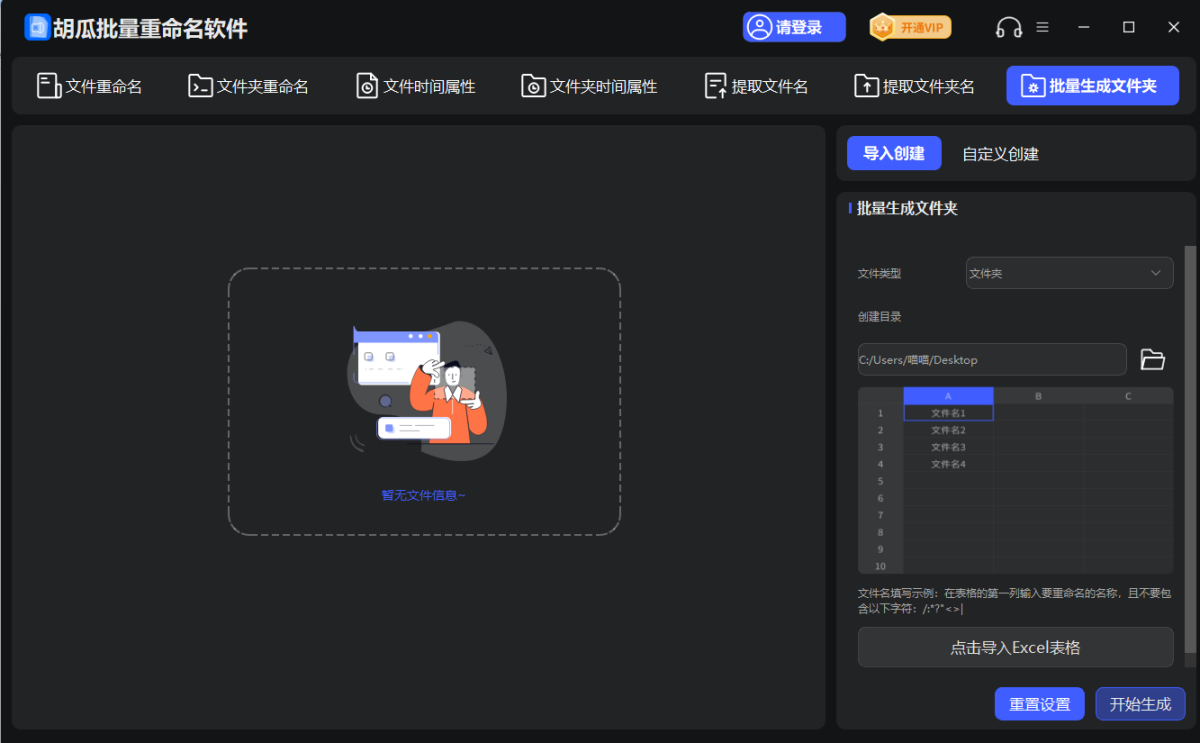Expand the 文件类型 dropdown

pos(1069,273)
